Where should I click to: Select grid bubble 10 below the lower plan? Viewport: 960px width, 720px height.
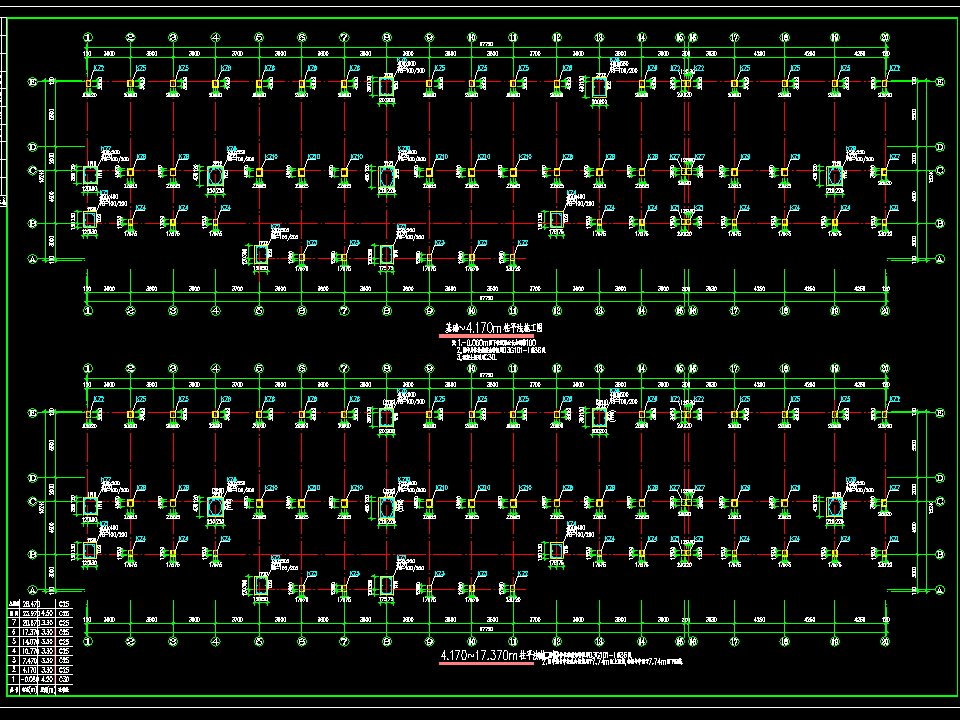click(472, 641)
